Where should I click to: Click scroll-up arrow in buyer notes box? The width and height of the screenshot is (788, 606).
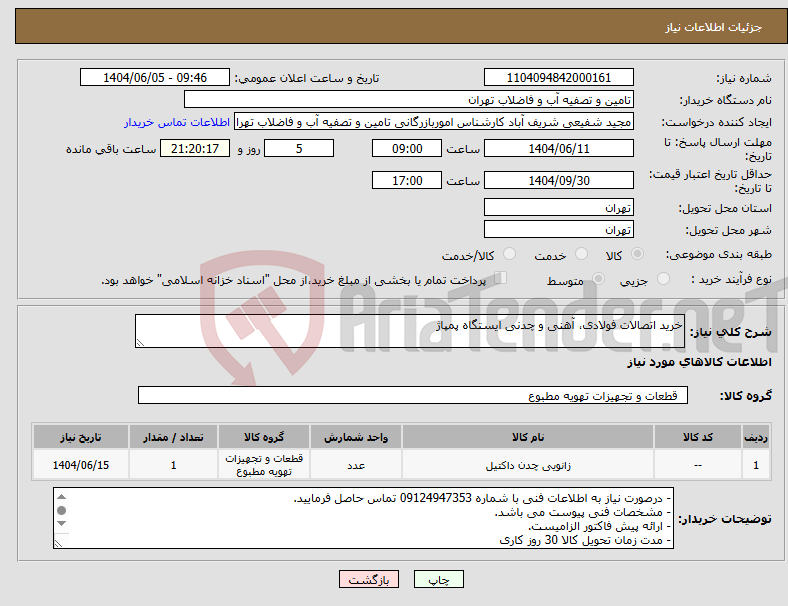(x=61, y=497)
